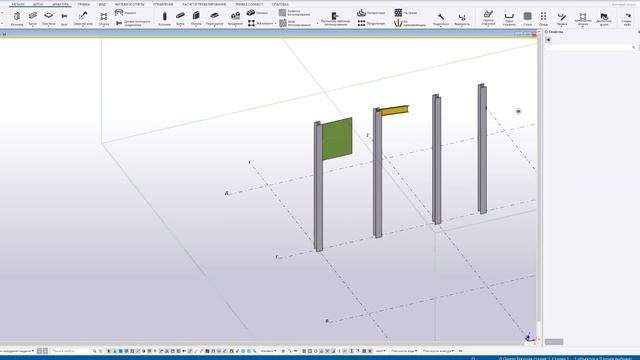Click the rebar by face grid icon
Screen dimensions: 640x360
pos(398,13)
